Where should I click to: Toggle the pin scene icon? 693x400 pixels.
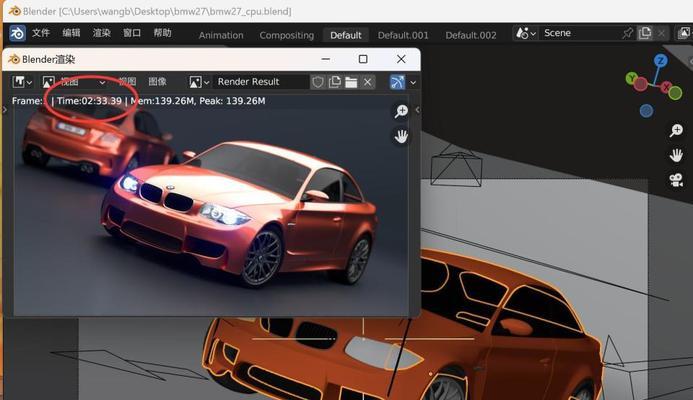tap(628, 33)
